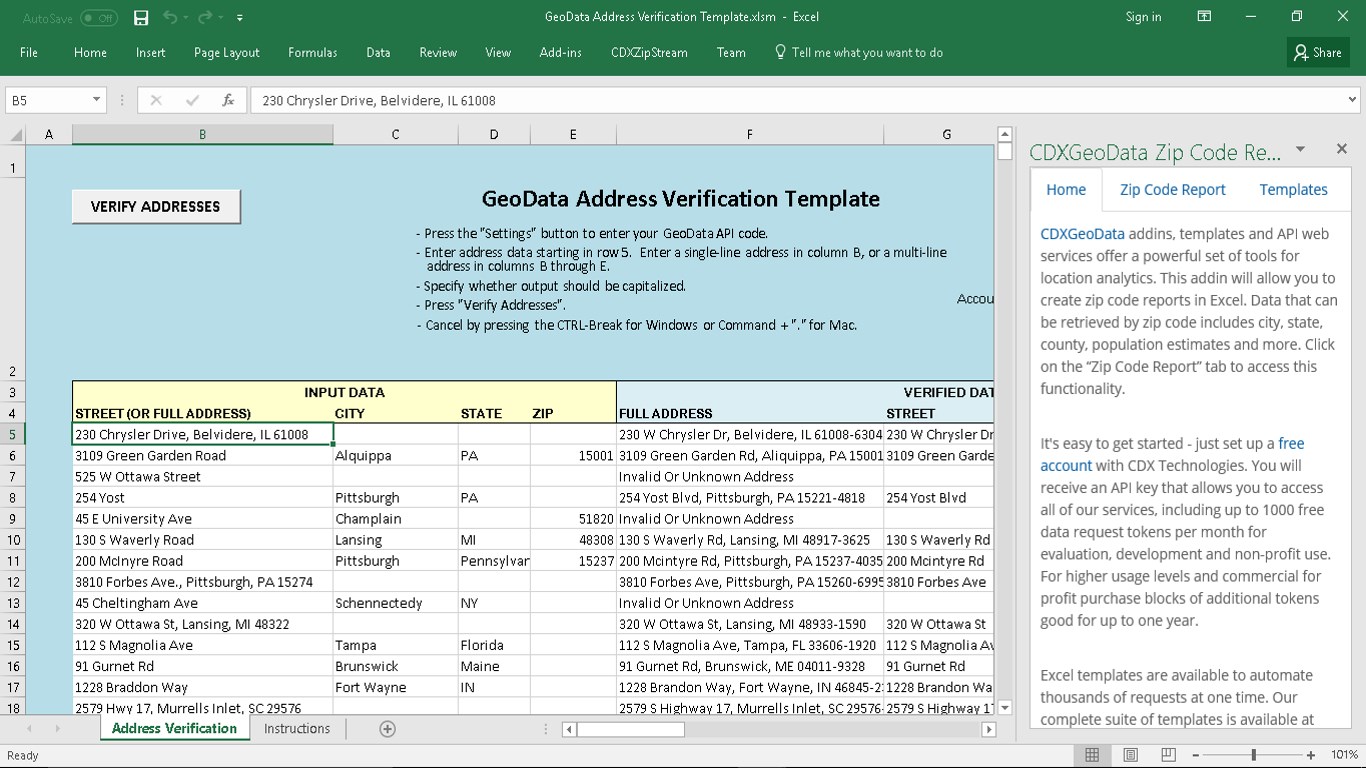Open the Name Box dropdown
Viewport: 1366px width, 768px height.
click(96, 100)
